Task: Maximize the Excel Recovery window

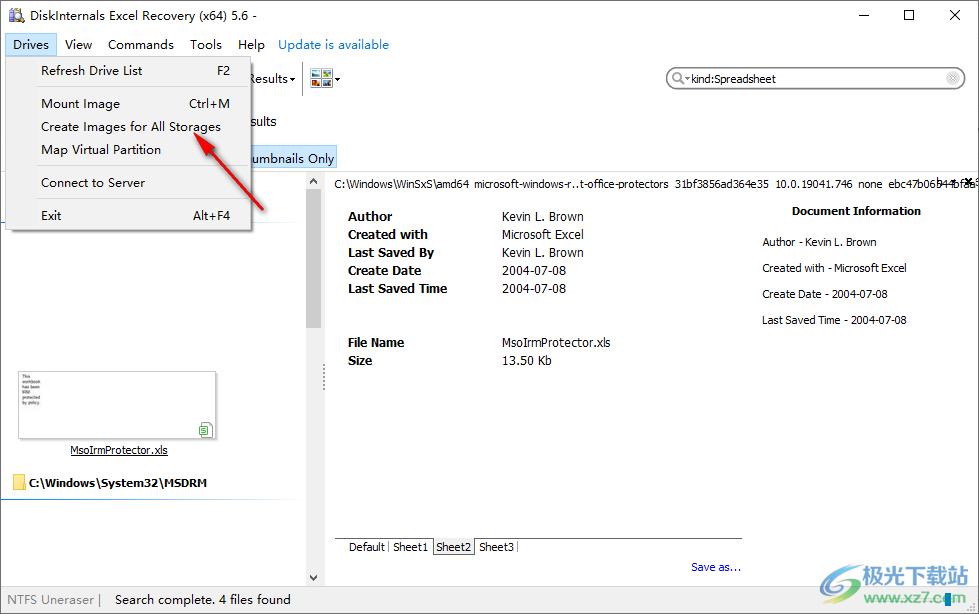Action: pos(909,15)
